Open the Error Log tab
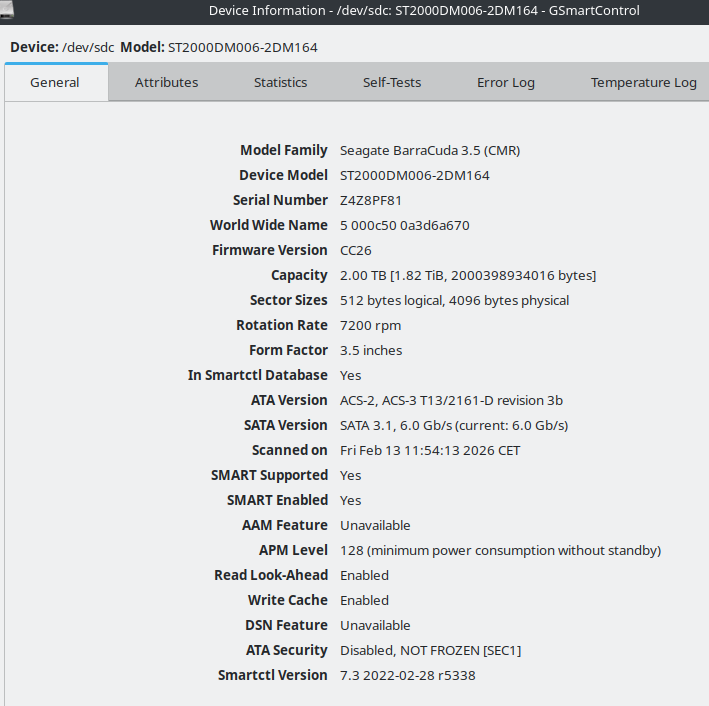The image size is (709, 706). coord(506,82)
